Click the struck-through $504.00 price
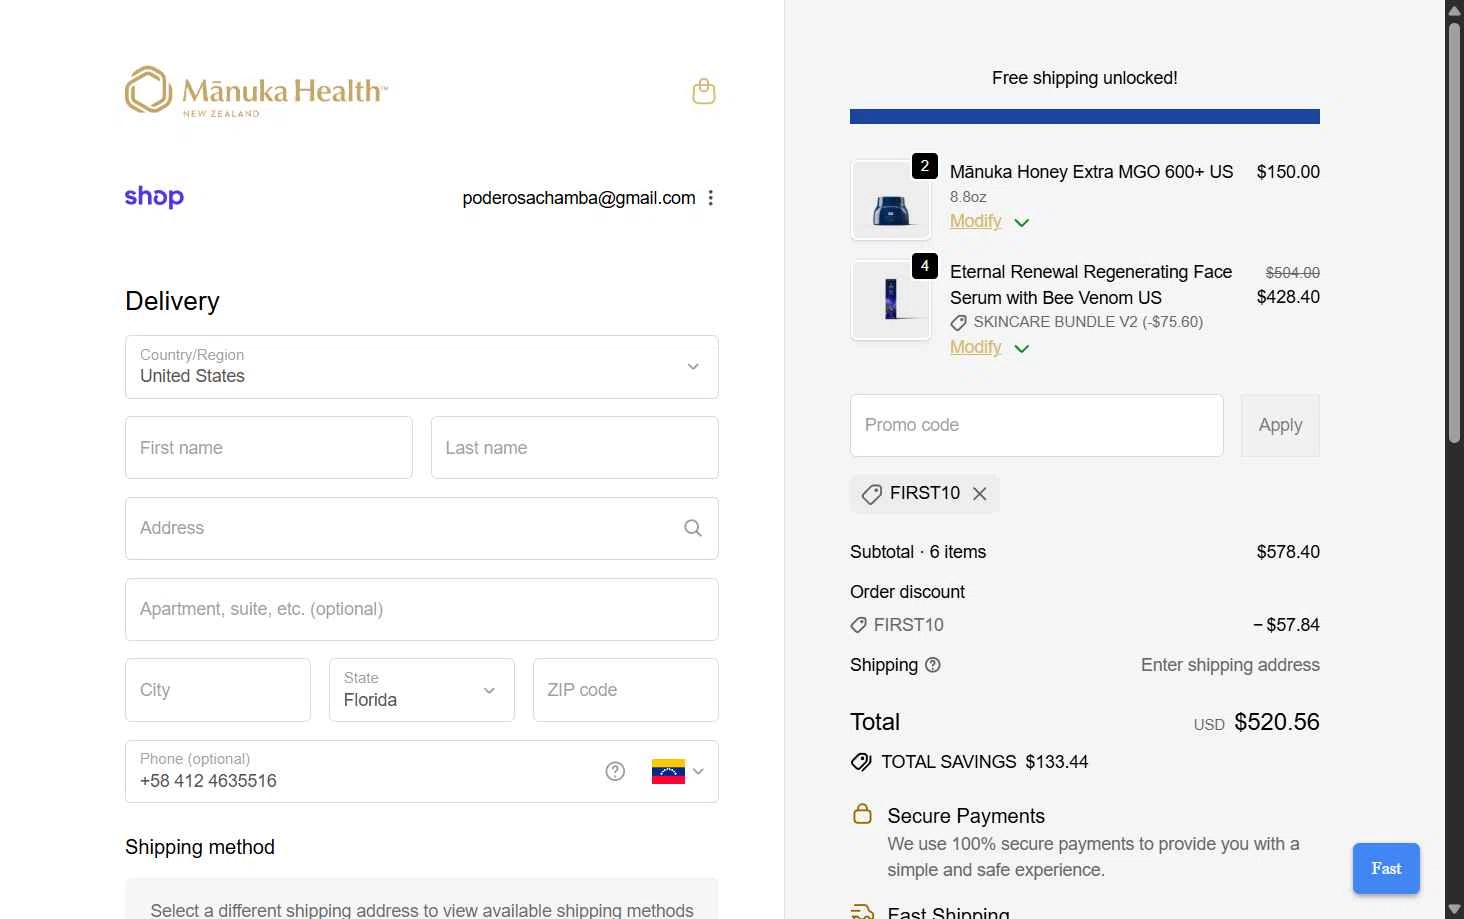1464x919 pixels. pyautogui.click(x=1293, y=273)
